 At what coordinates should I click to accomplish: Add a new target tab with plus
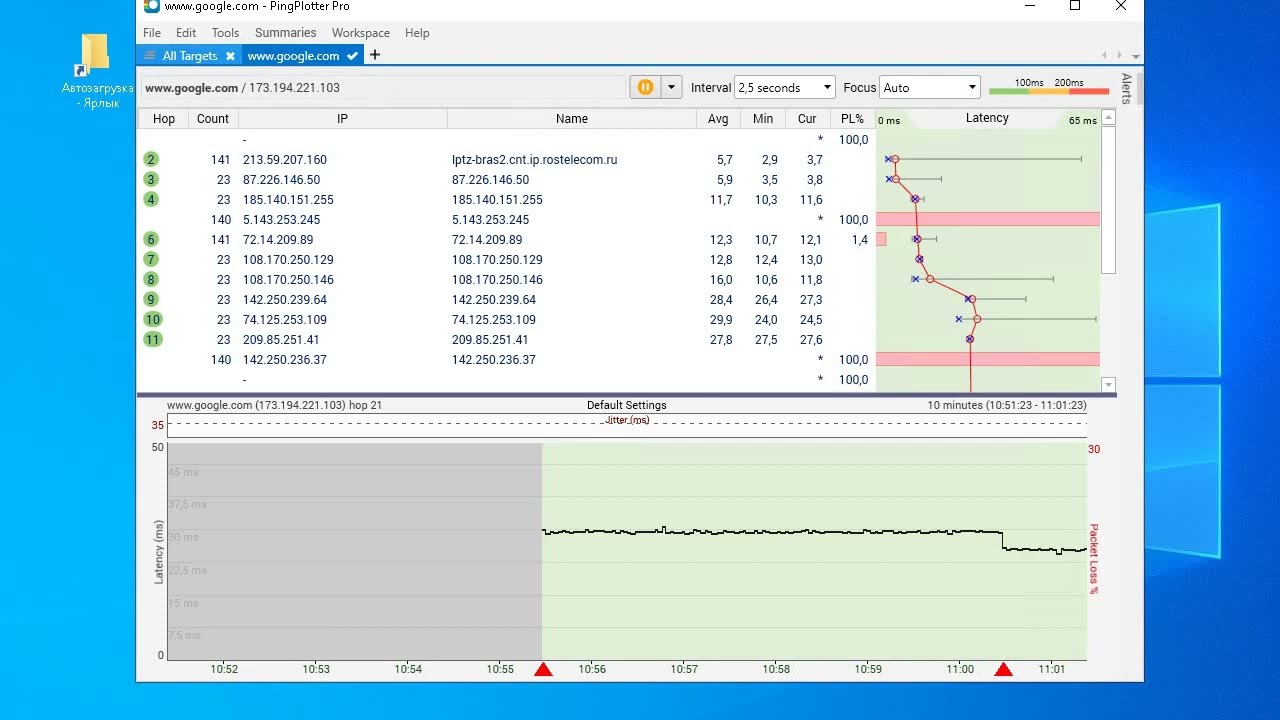375,55
